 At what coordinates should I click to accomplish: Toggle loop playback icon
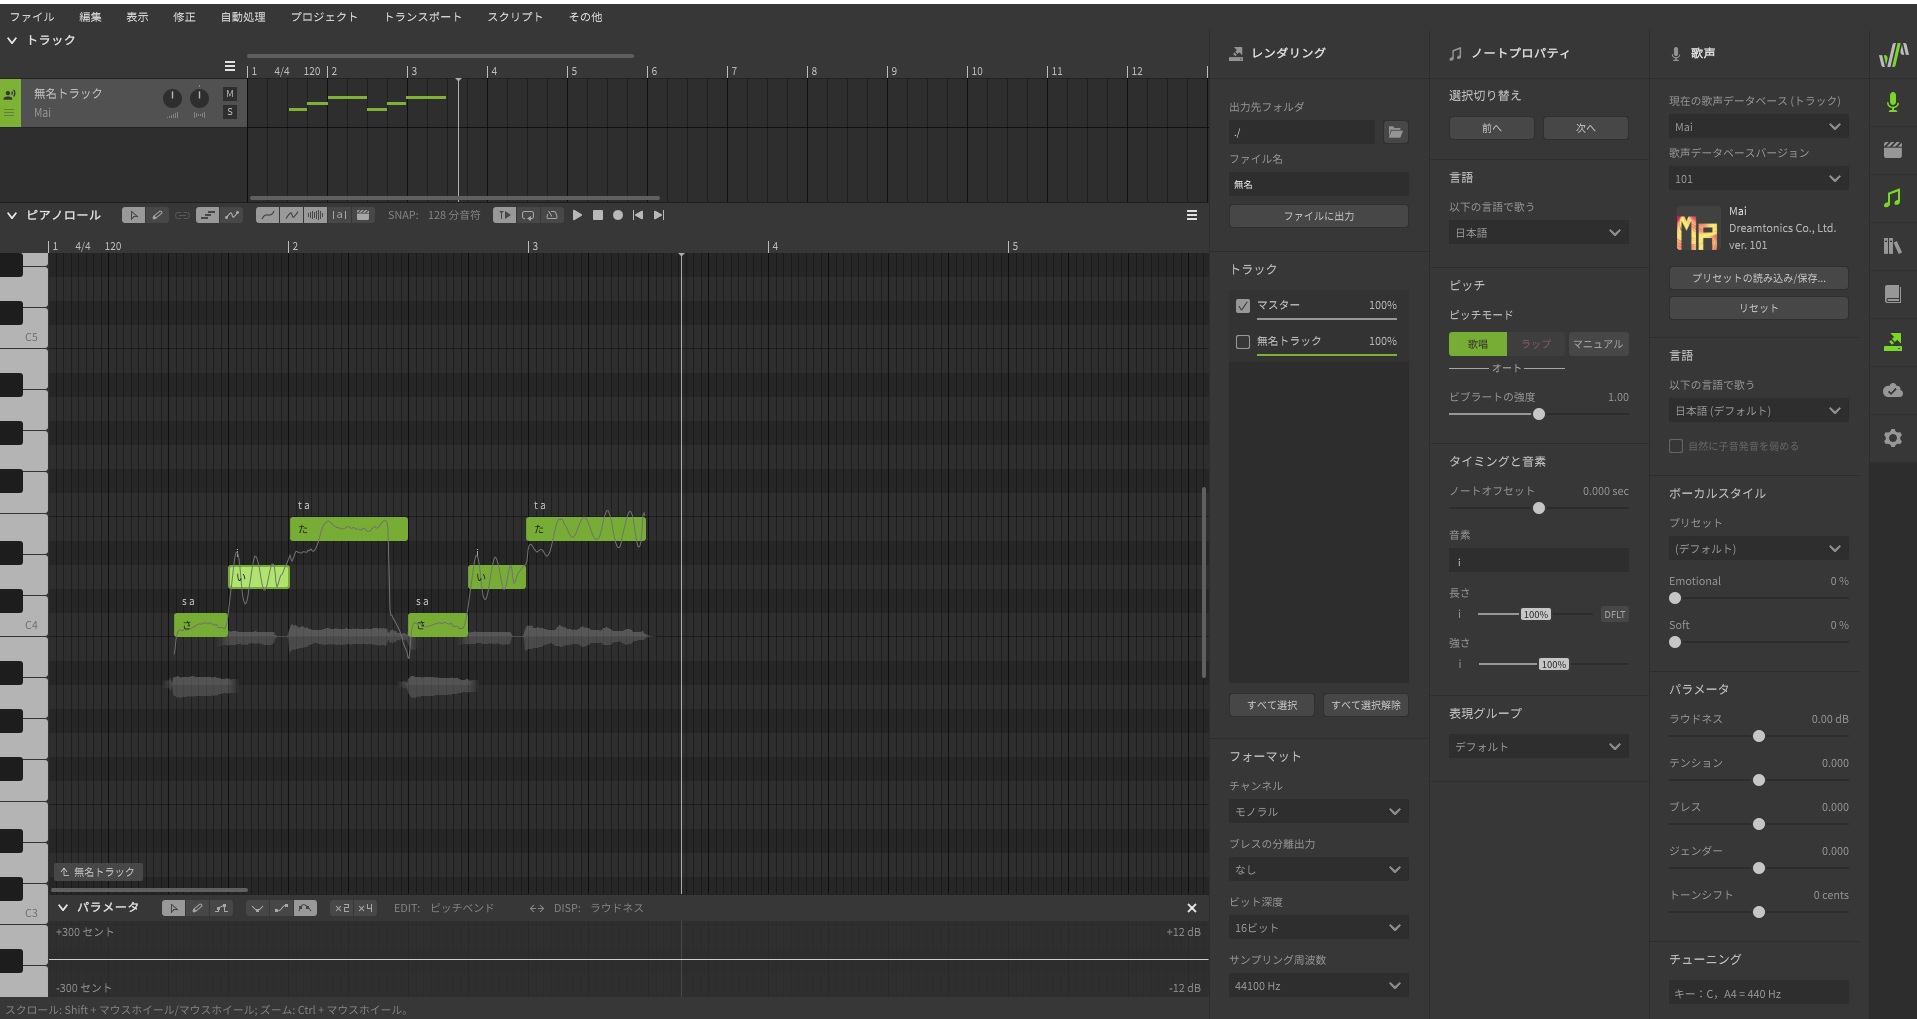click(528, 215)
